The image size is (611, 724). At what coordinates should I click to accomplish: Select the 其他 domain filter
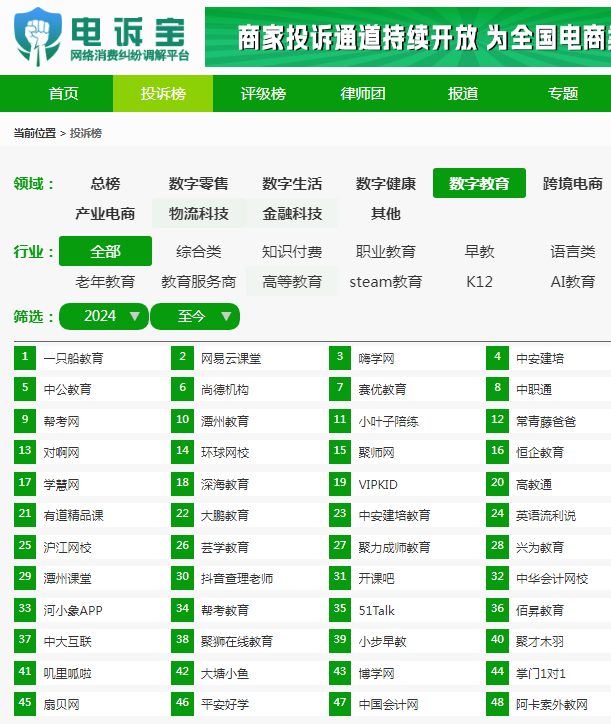386,213
